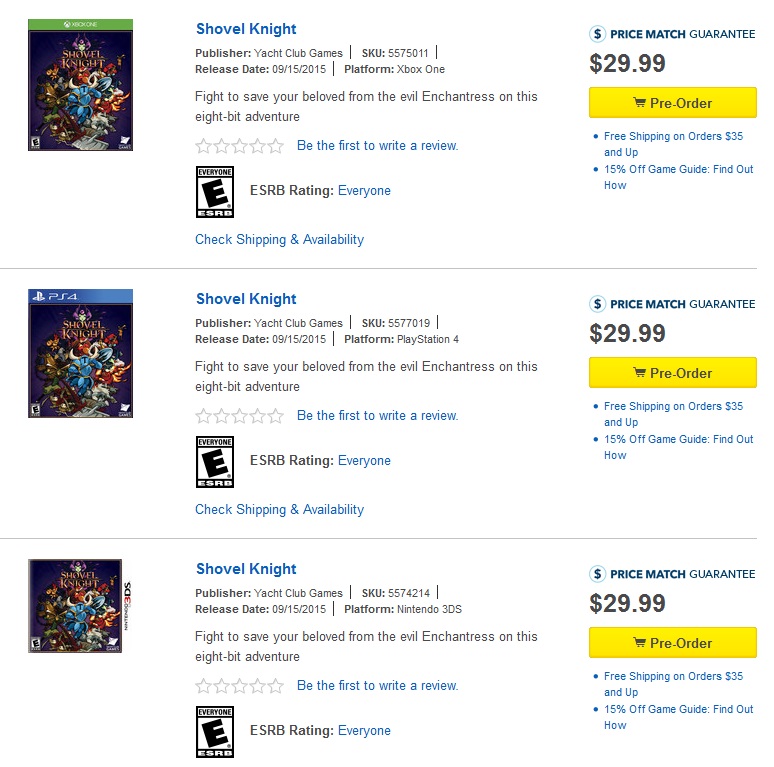This screenshot has height=767, width=774.
Task: Check Shipping & Availability for Xbox One version
Action: (279, 239)
